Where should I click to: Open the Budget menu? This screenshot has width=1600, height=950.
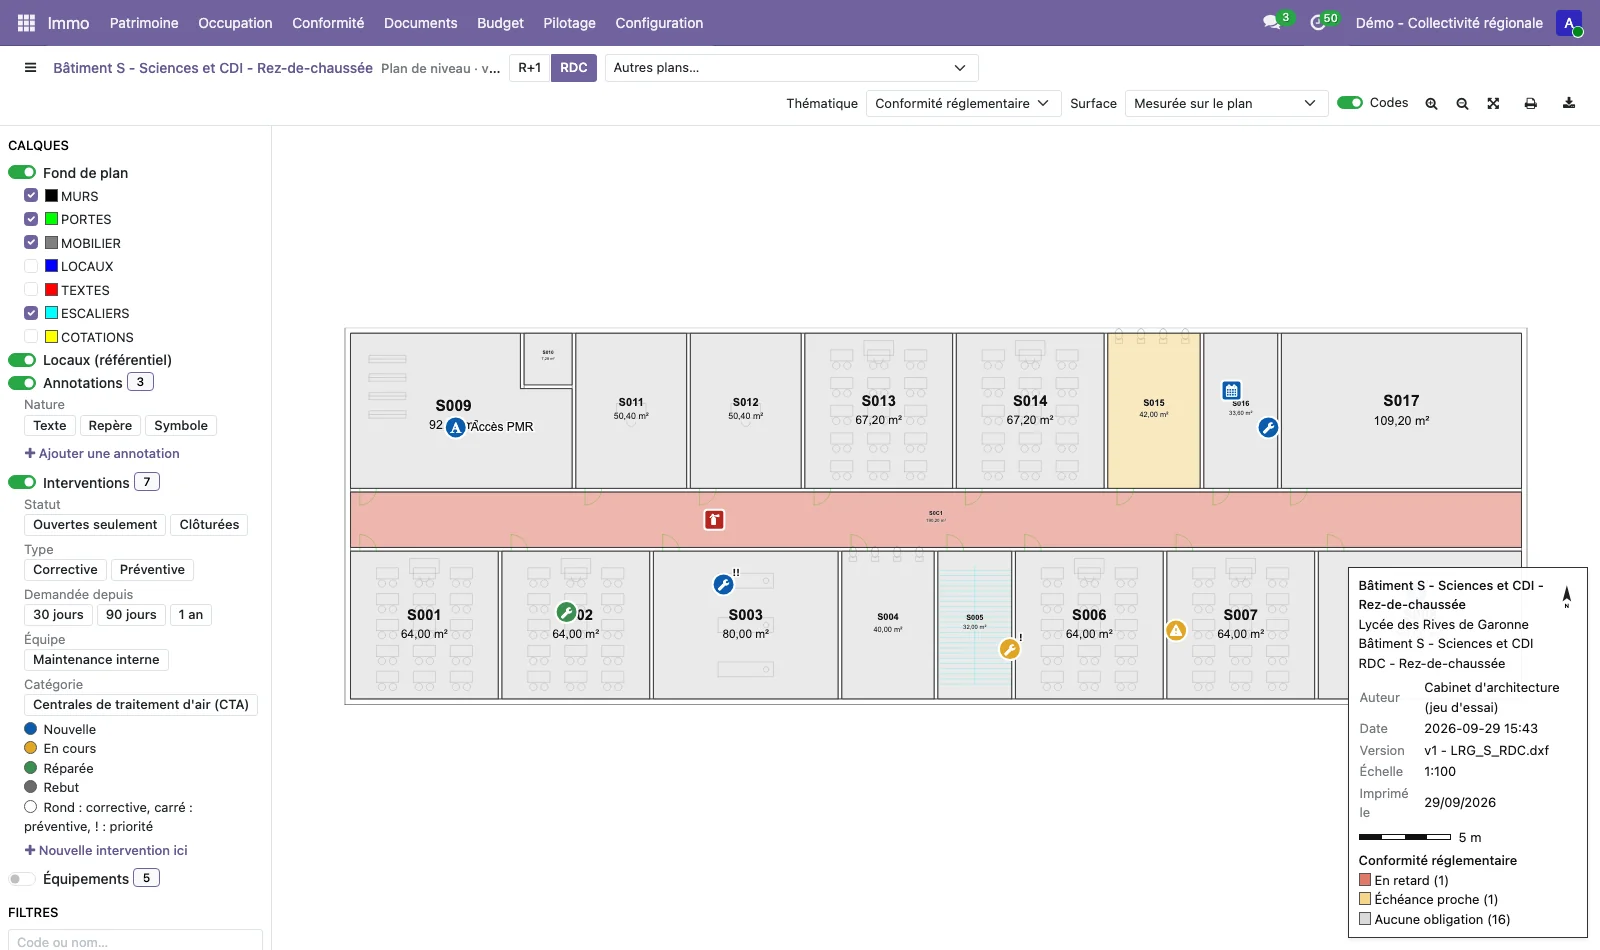tap(500, 23)
